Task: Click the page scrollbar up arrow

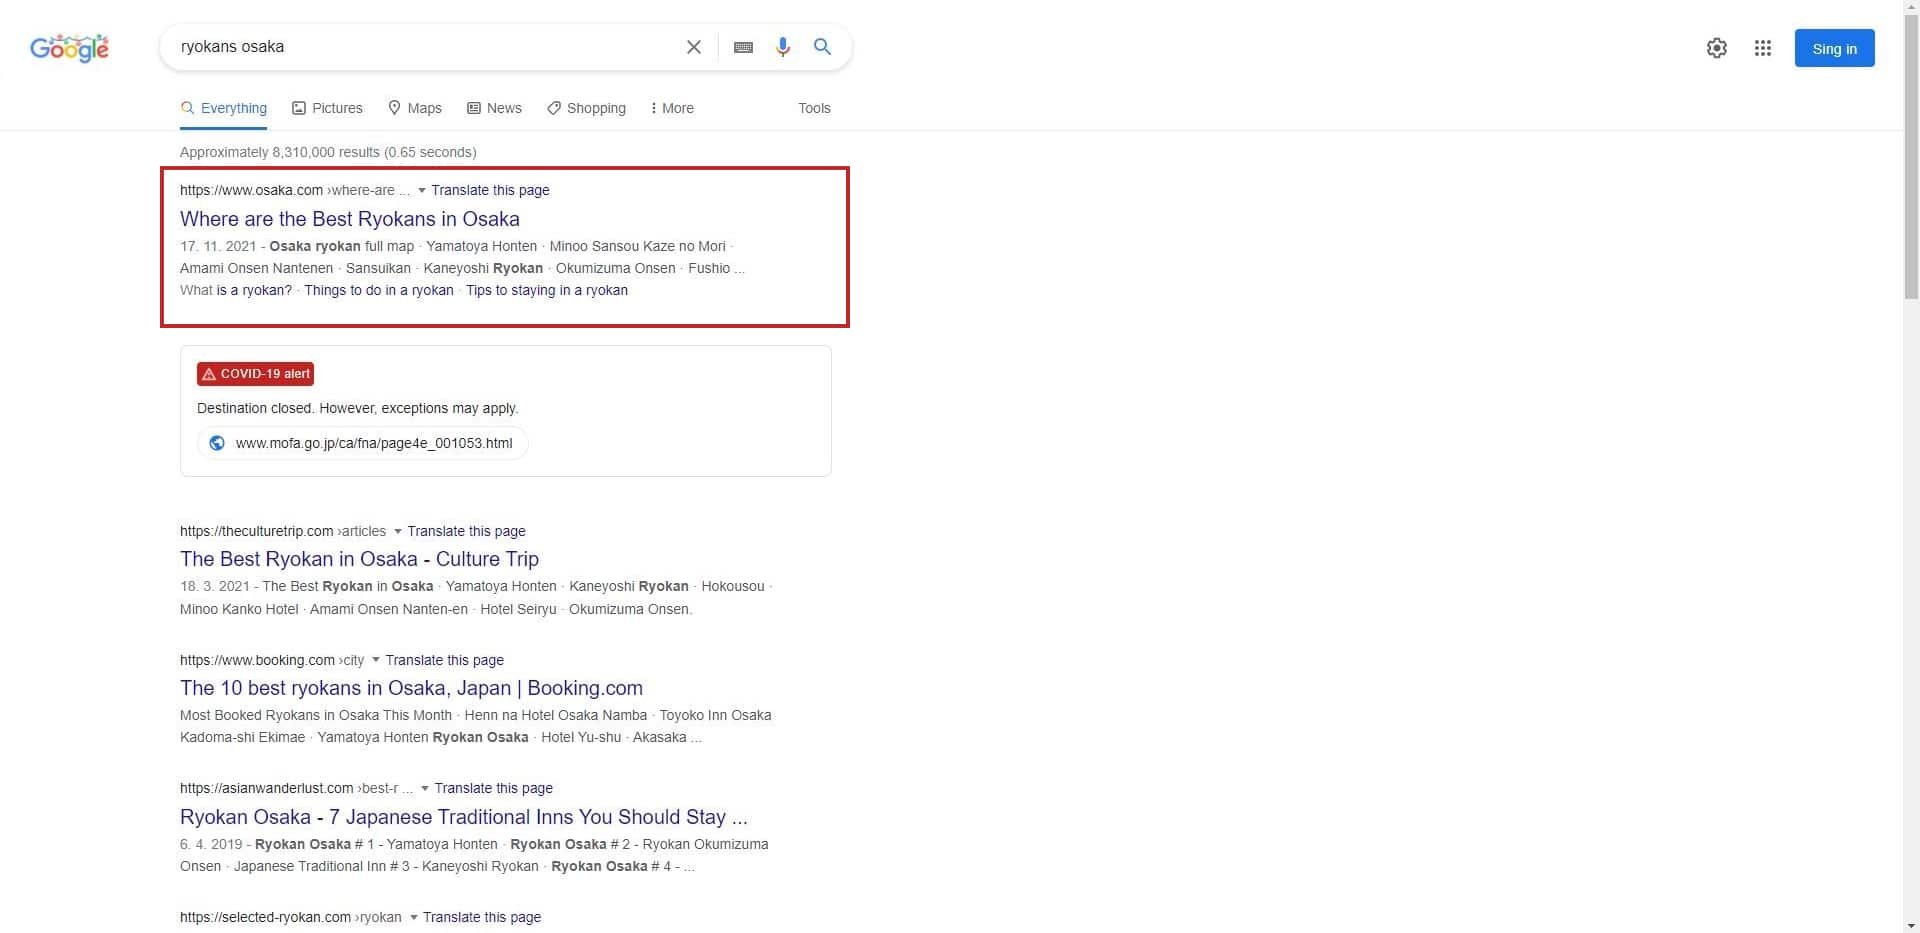Action: point(1911,8)
